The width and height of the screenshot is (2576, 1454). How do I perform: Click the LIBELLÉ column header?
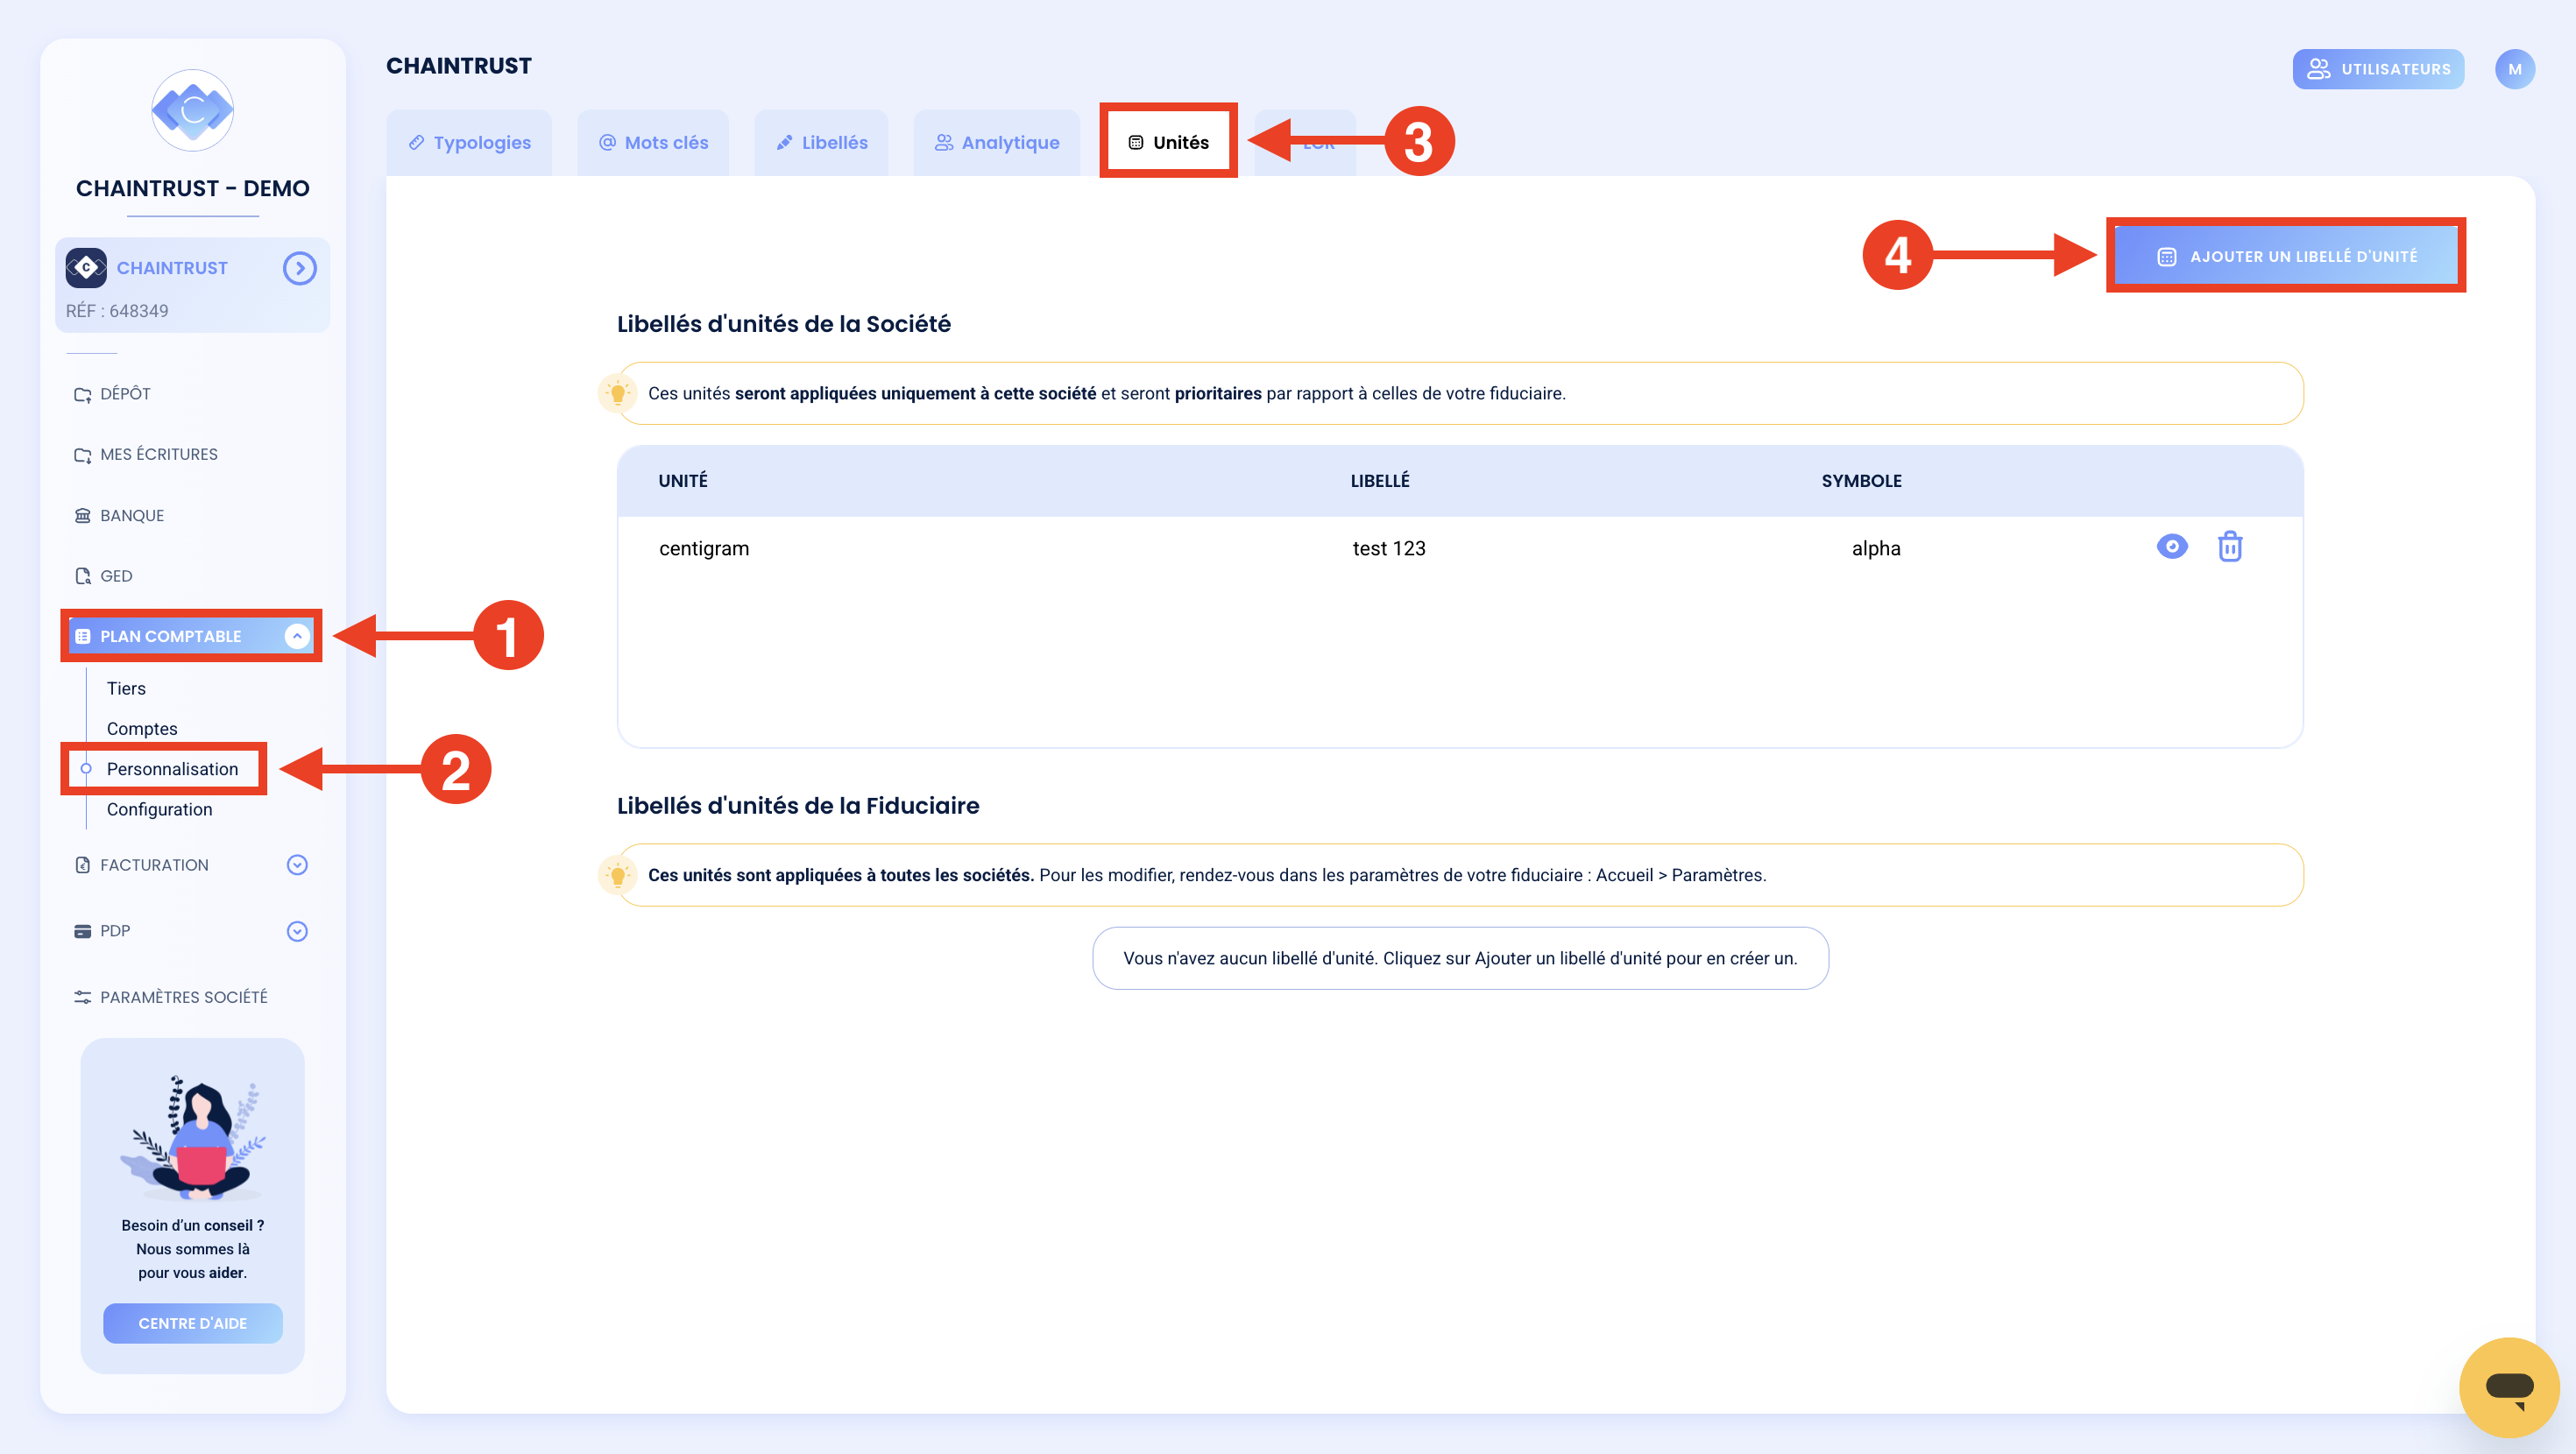click(x=1379, y=481)
